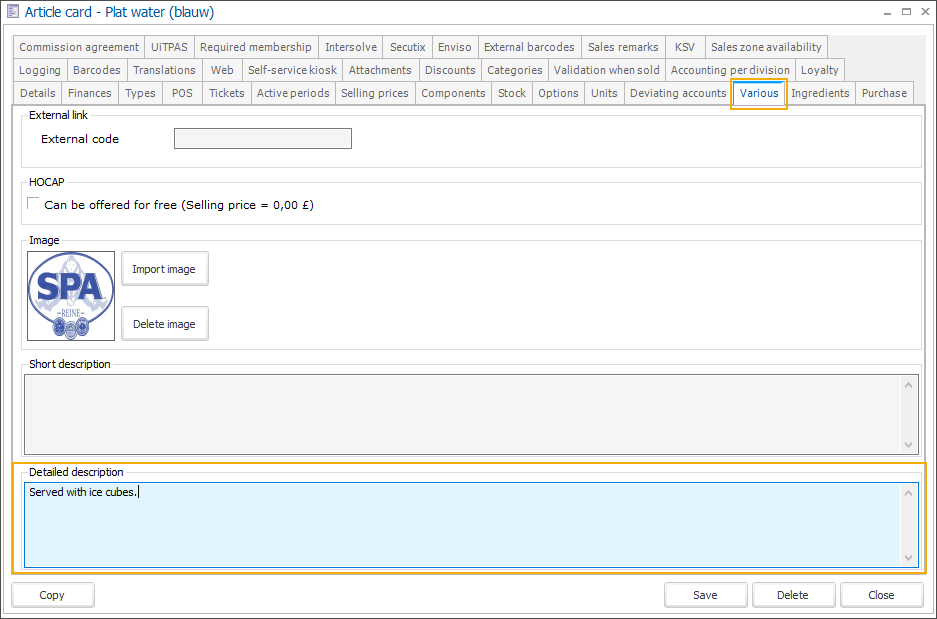Viewport: 937px width, 619px height.
Task: Click the Article card window title icon
Action: 12,13
